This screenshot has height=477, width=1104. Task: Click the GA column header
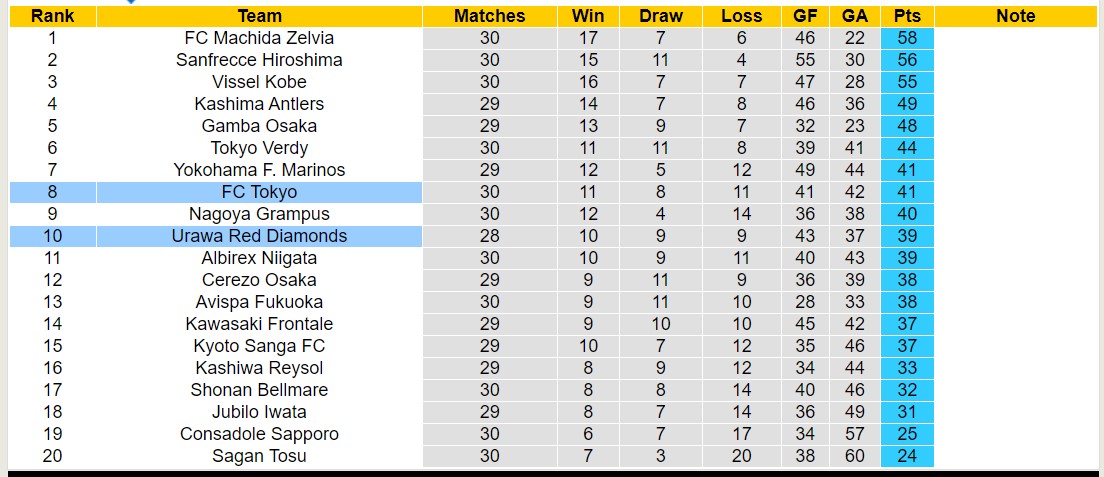[x=855, y=16]
